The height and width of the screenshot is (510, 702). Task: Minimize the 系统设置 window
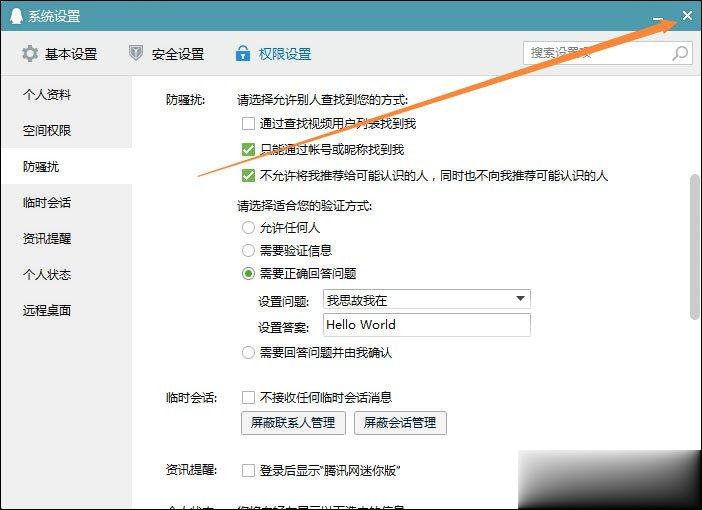pos(658,19)
